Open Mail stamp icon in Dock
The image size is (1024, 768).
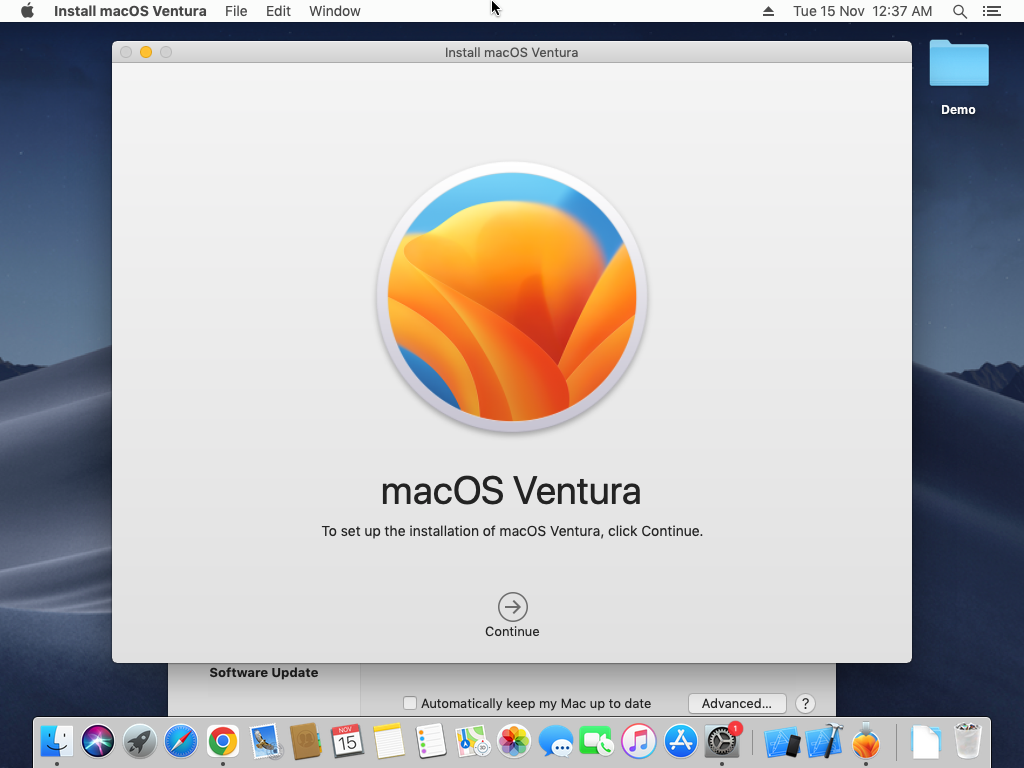264,741
